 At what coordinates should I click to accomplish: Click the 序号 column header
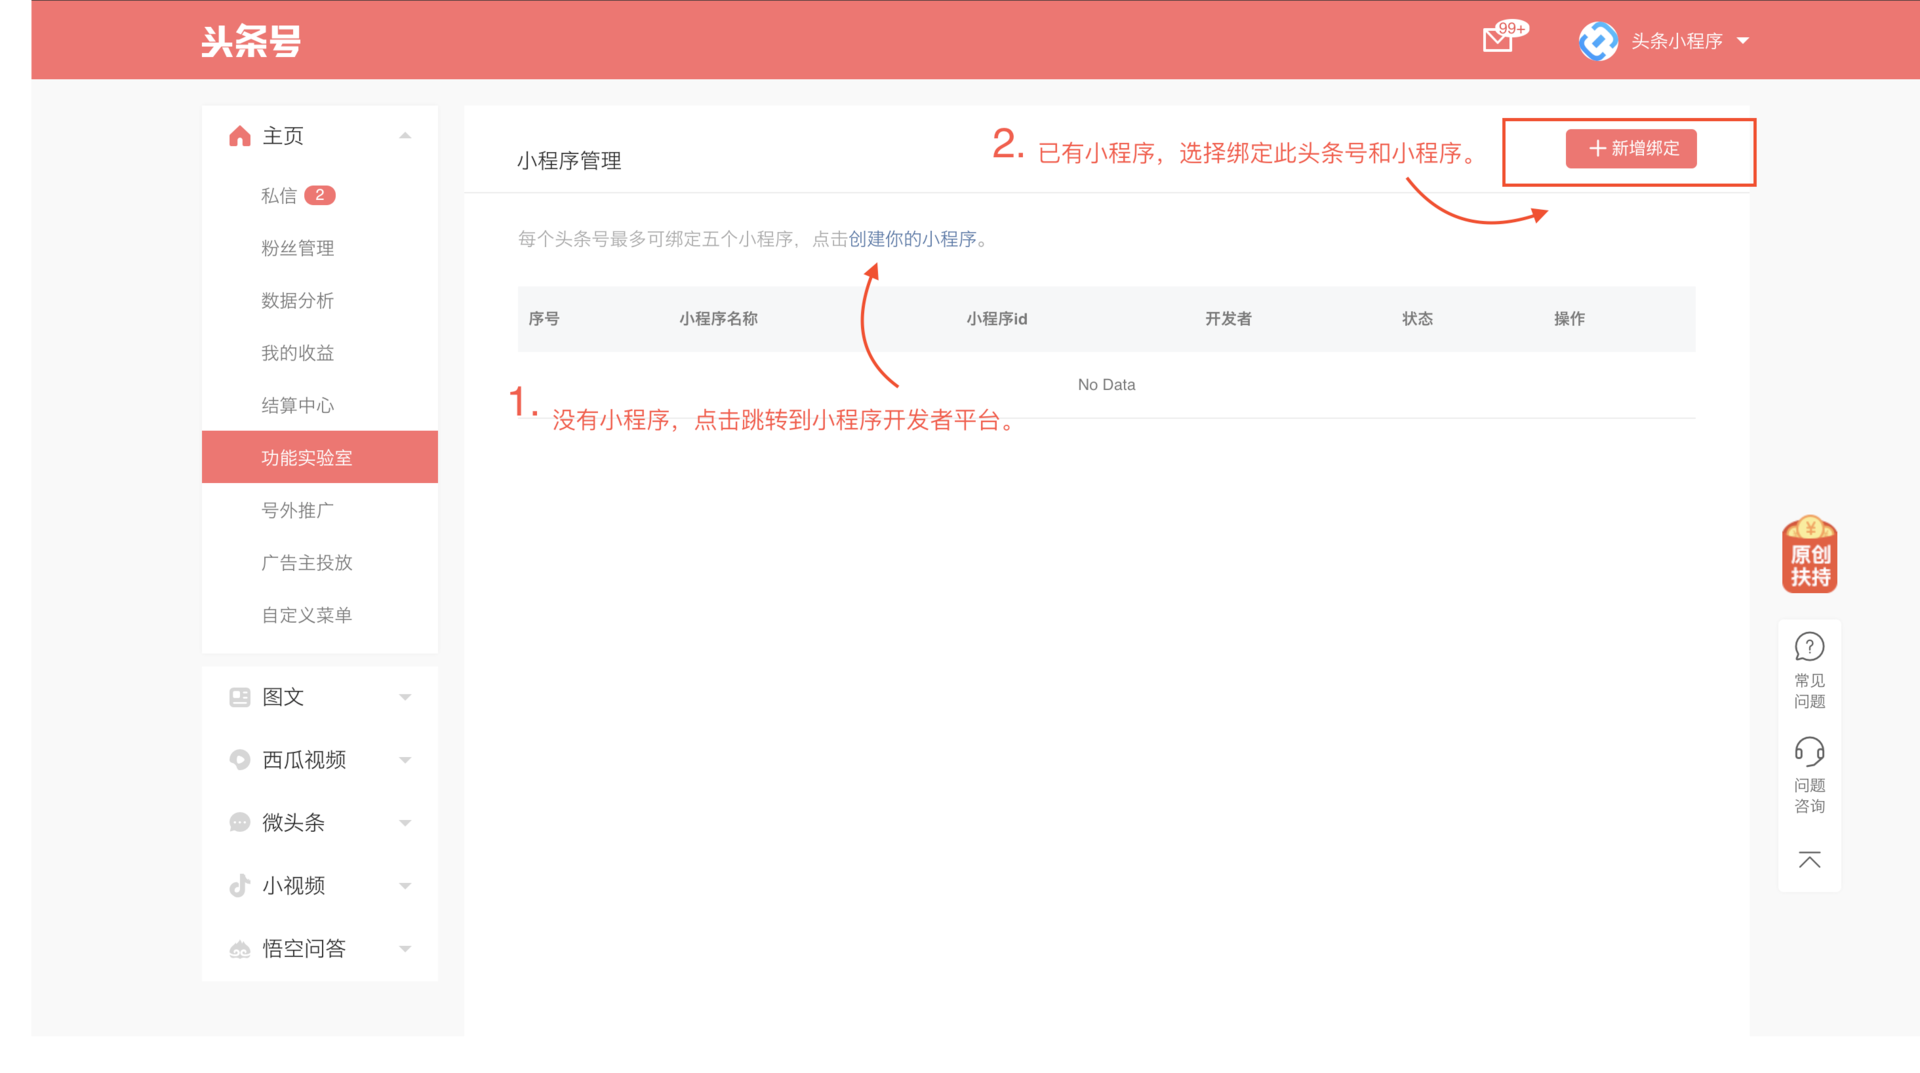544,319
